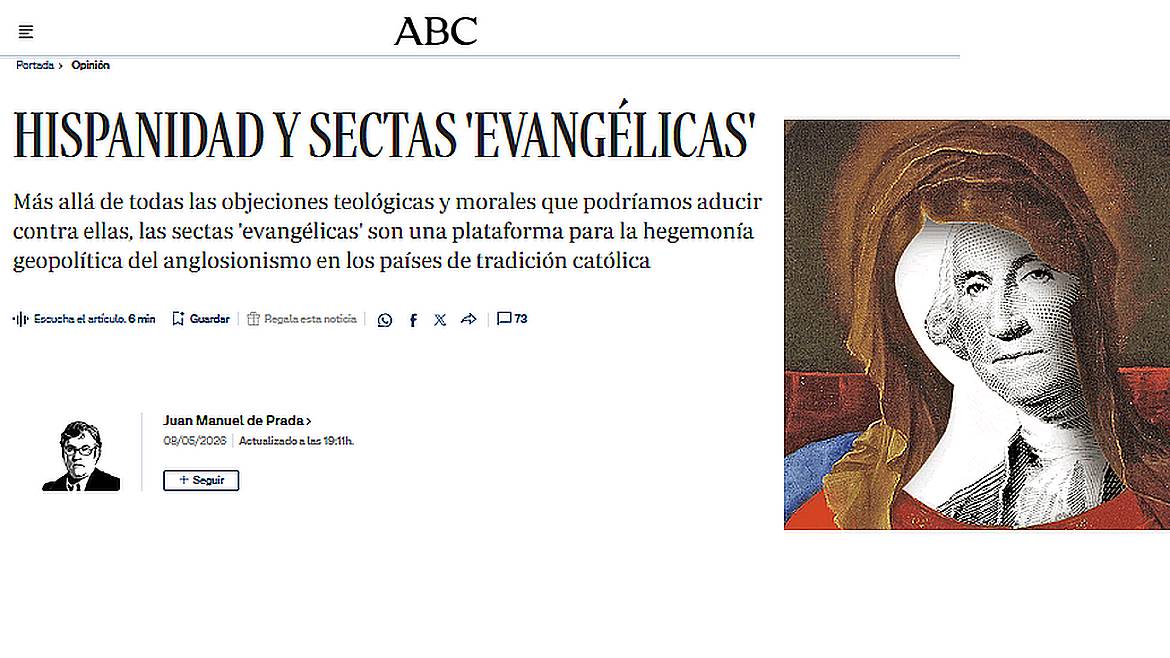Open the hamburger menu

(26, 31)
